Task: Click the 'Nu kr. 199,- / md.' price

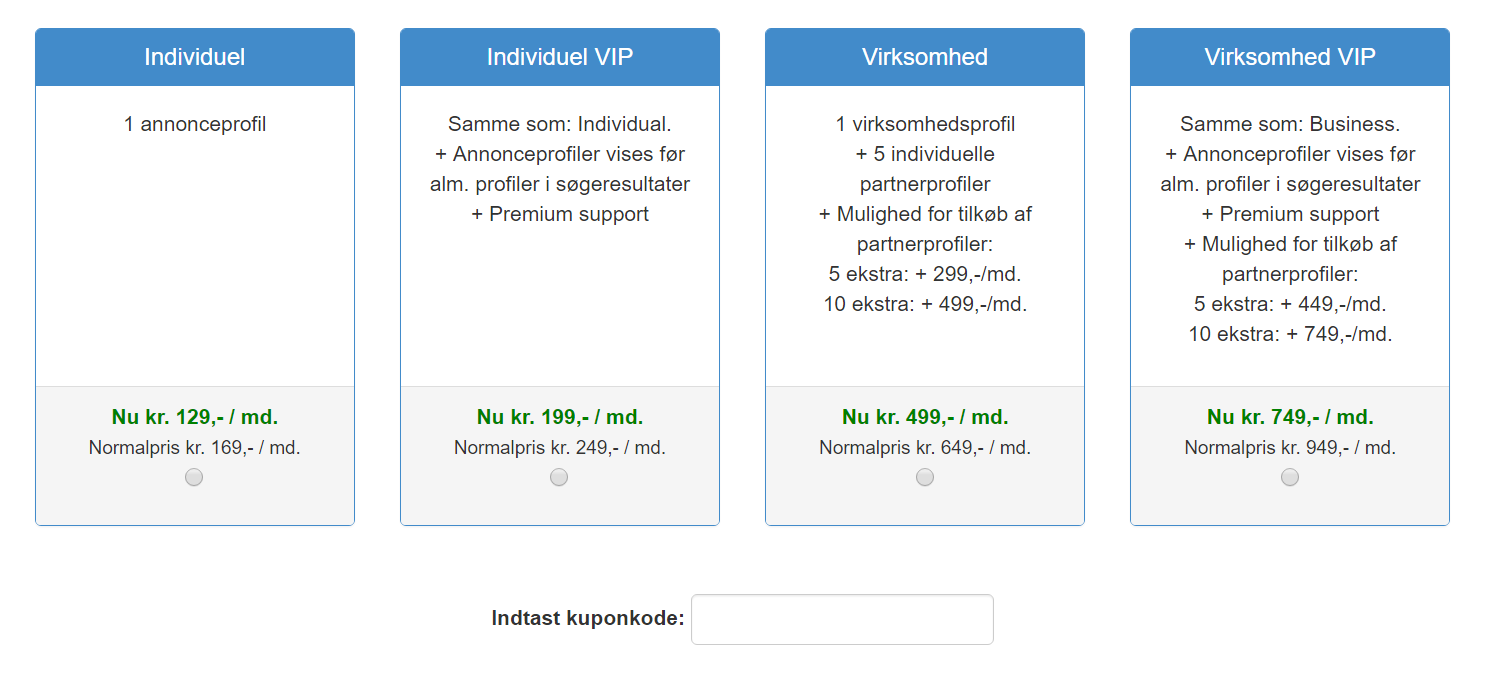Action: point(560,417)
